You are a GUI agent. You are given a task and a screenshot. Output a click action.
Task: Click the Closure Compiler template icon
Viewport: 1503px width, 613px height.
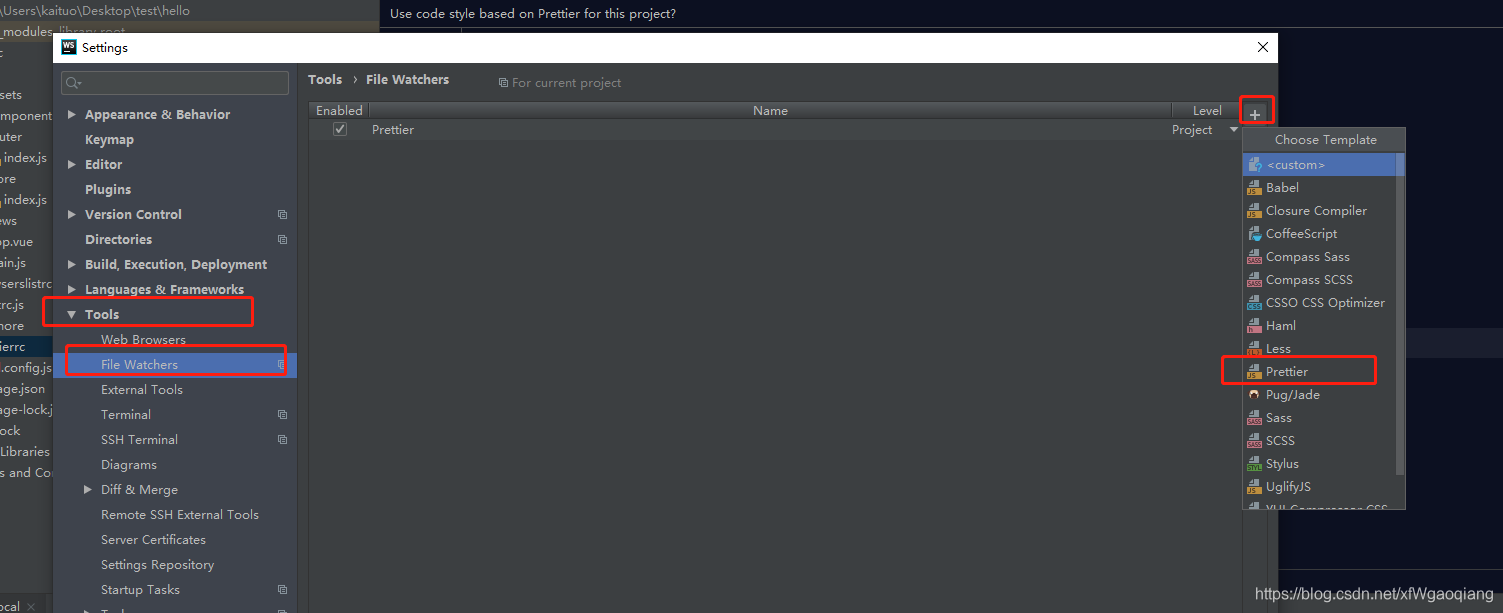pyautogui.click(x=1254, y=210)
